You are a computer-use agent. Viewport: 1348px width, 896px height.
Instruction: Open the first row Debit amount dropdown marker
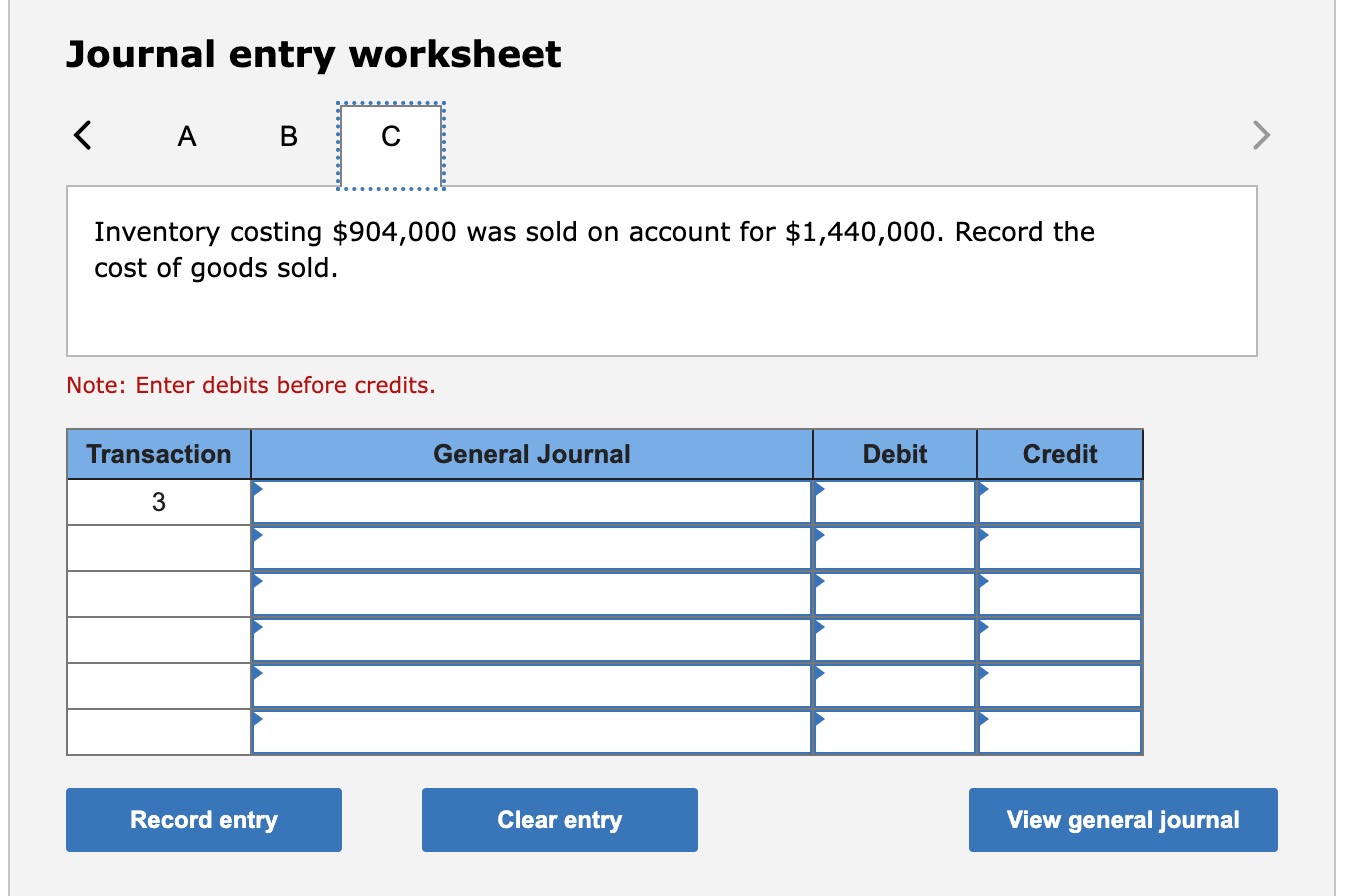tap(820, 487)
